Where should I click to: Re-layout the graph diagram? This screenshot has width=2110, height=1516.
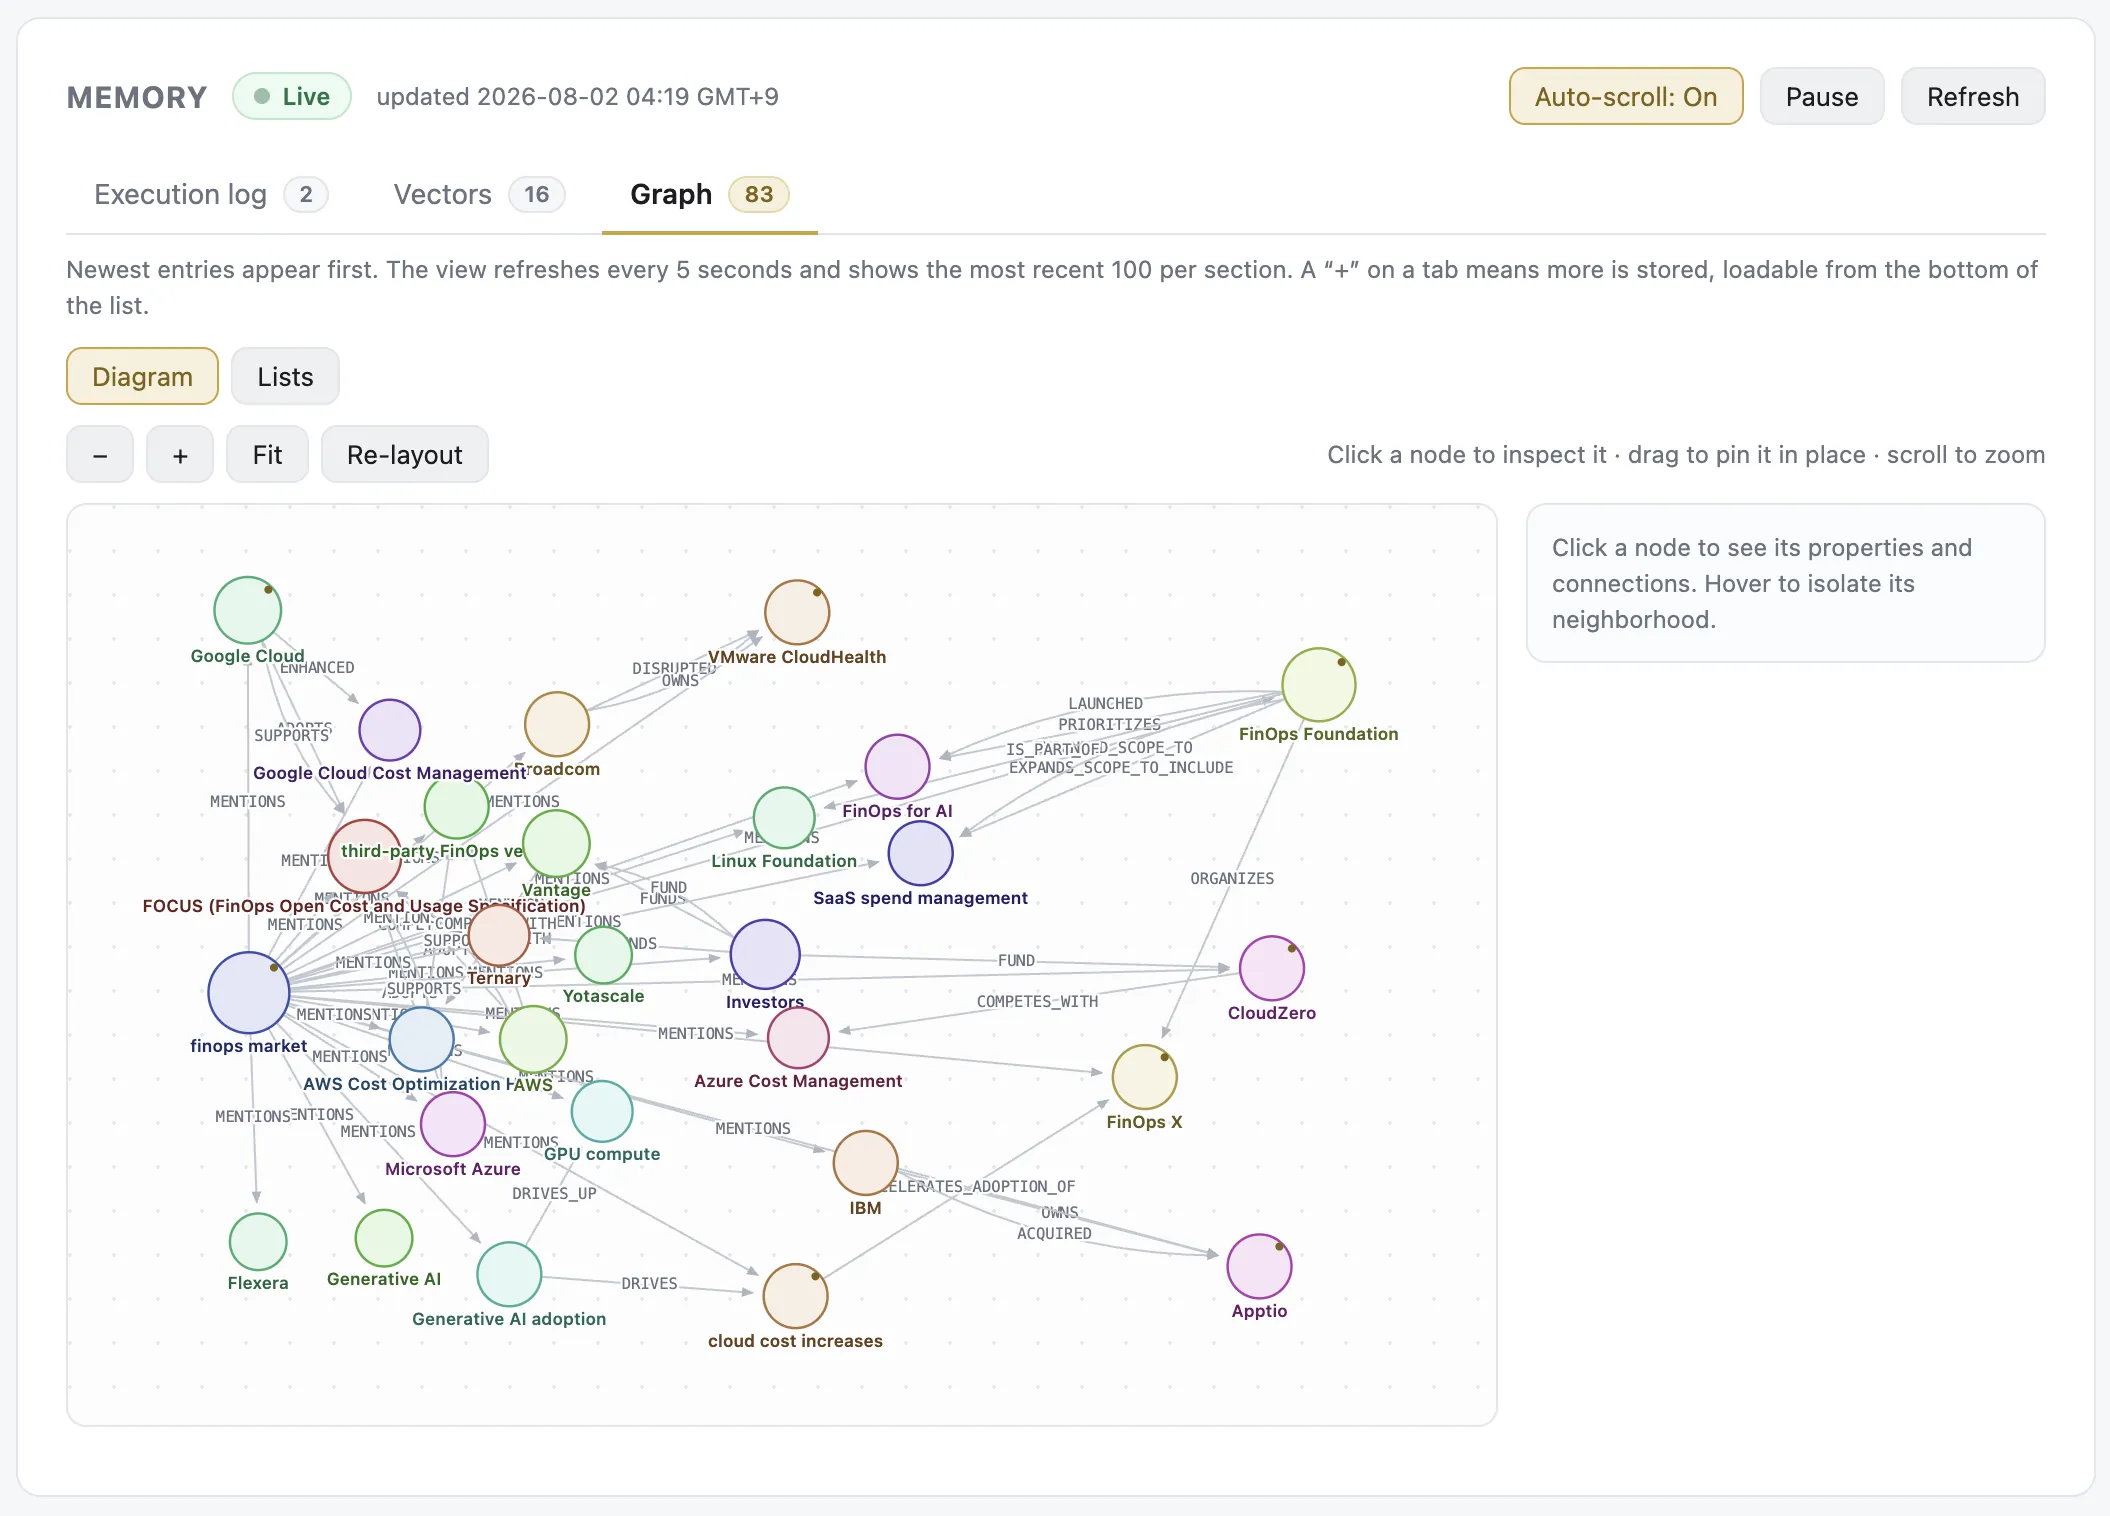[404, 454]
